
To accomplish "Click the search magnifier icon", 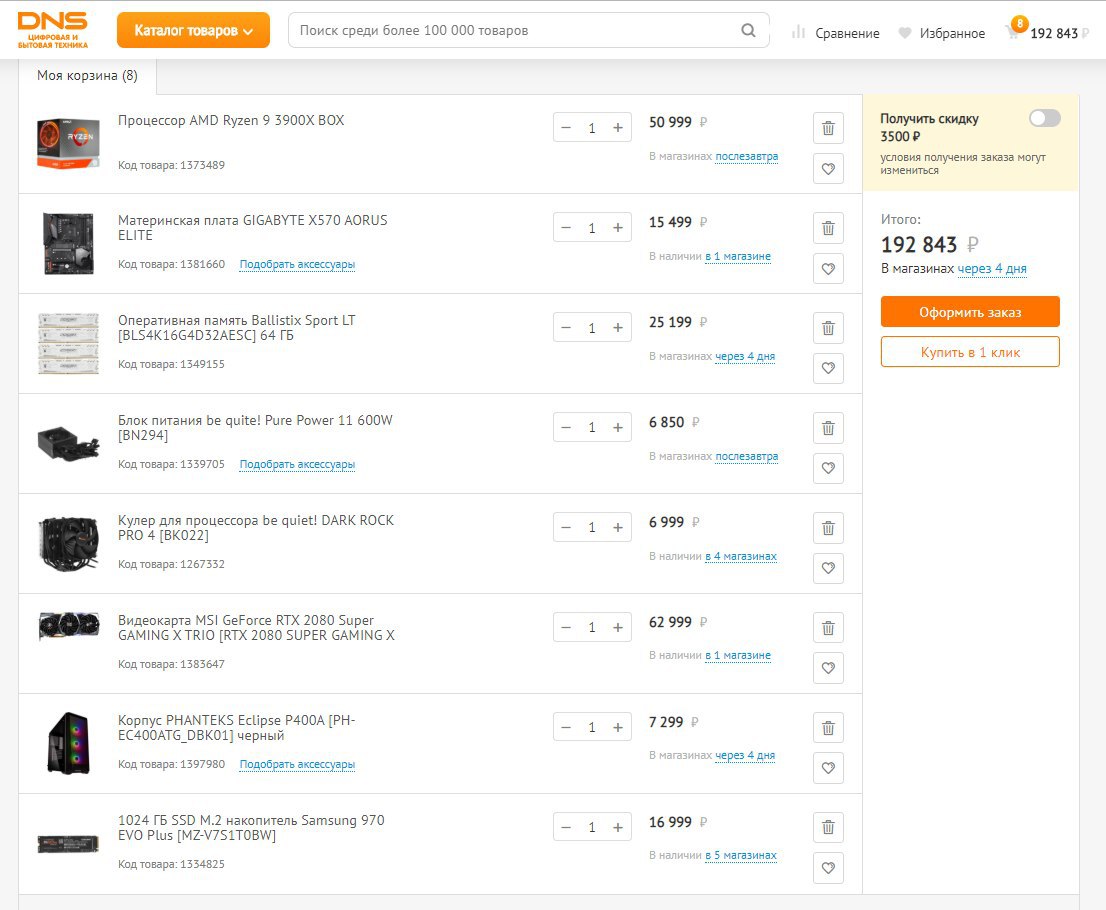I will [x=748, y=30].
